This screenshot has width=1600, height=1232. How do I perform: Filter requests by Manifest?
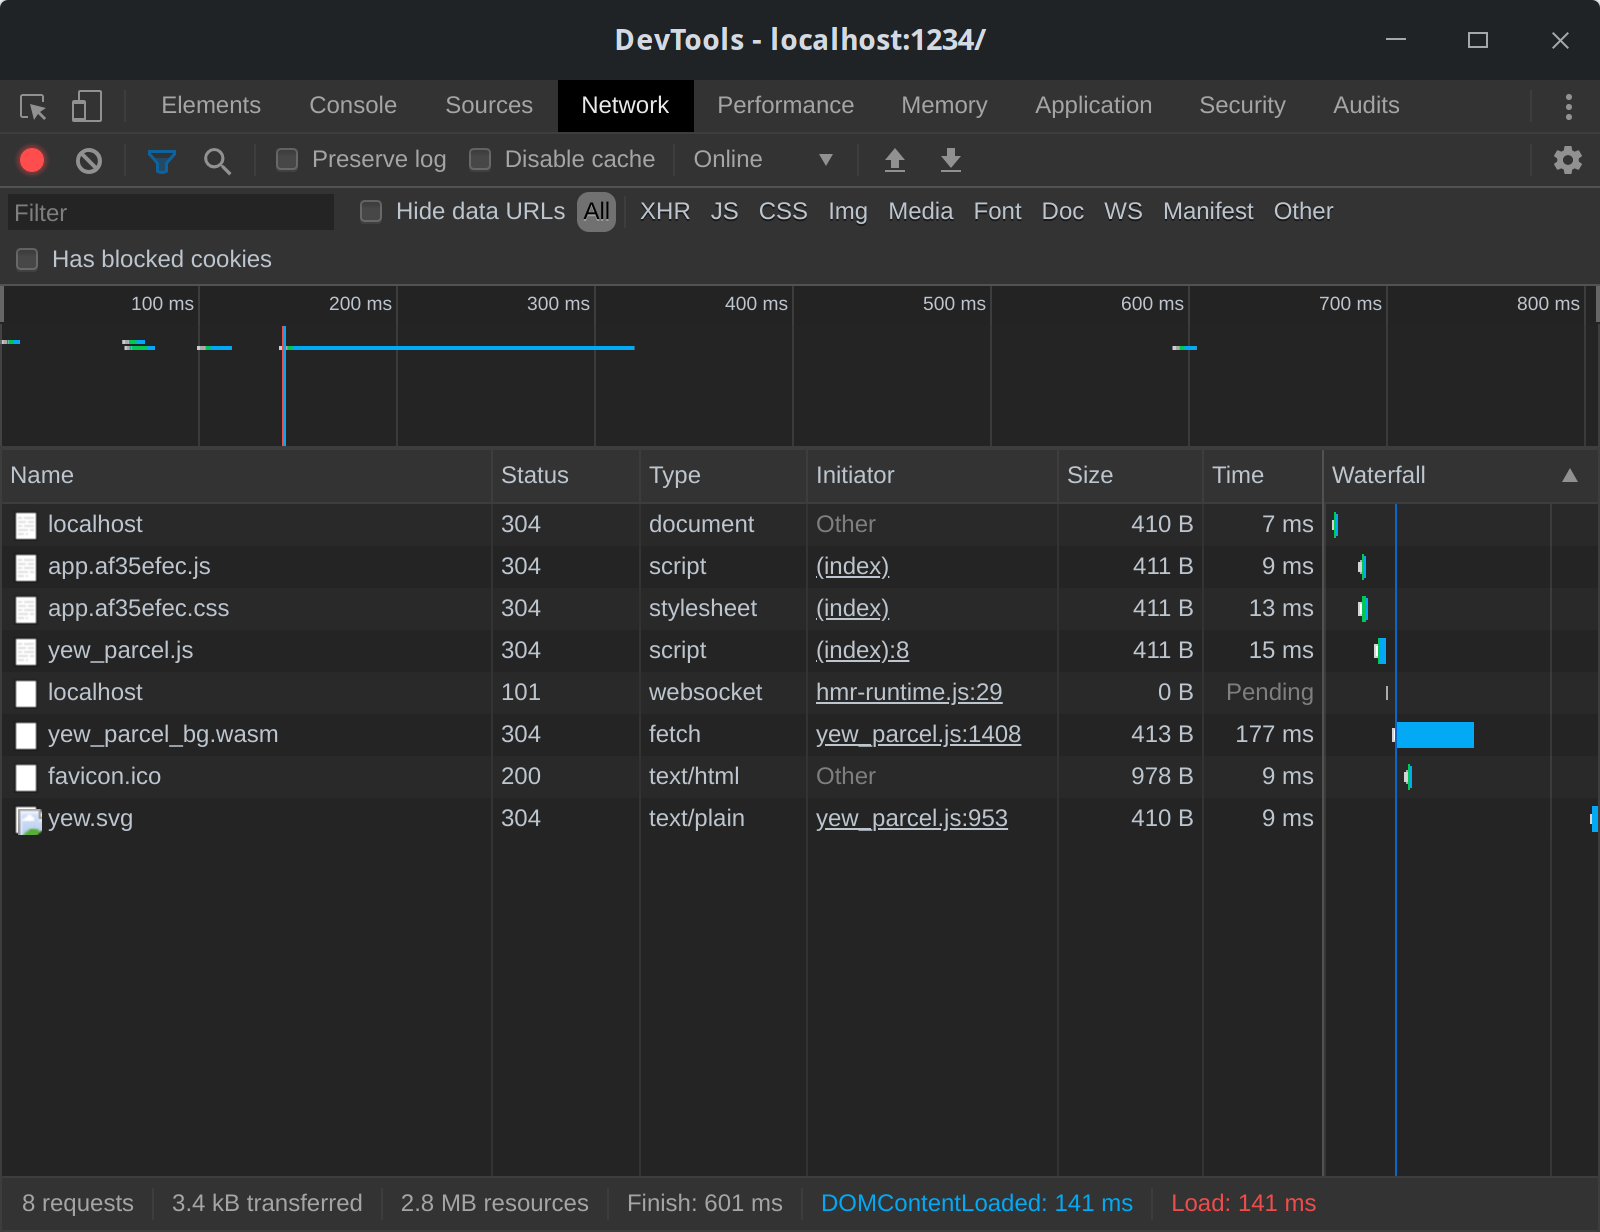tap(1208, 212)
